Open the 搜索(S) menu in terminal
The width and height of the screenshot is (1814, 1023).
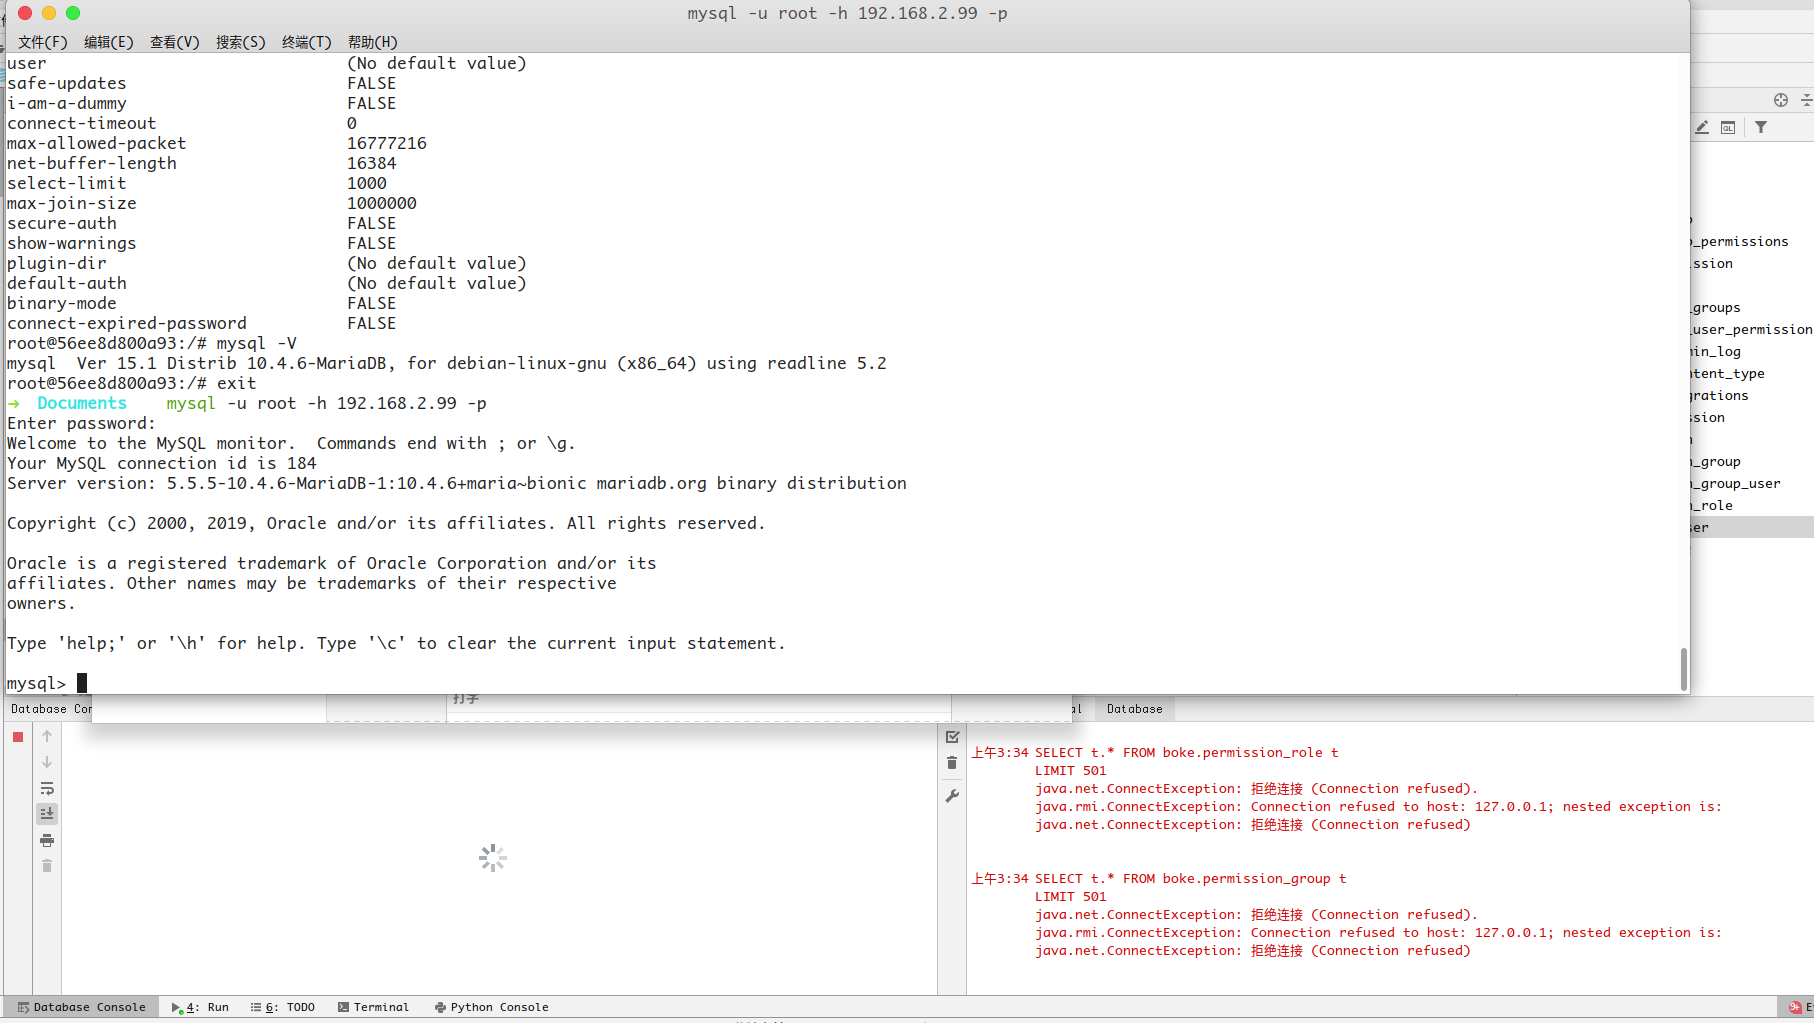(x=241, y=42)
